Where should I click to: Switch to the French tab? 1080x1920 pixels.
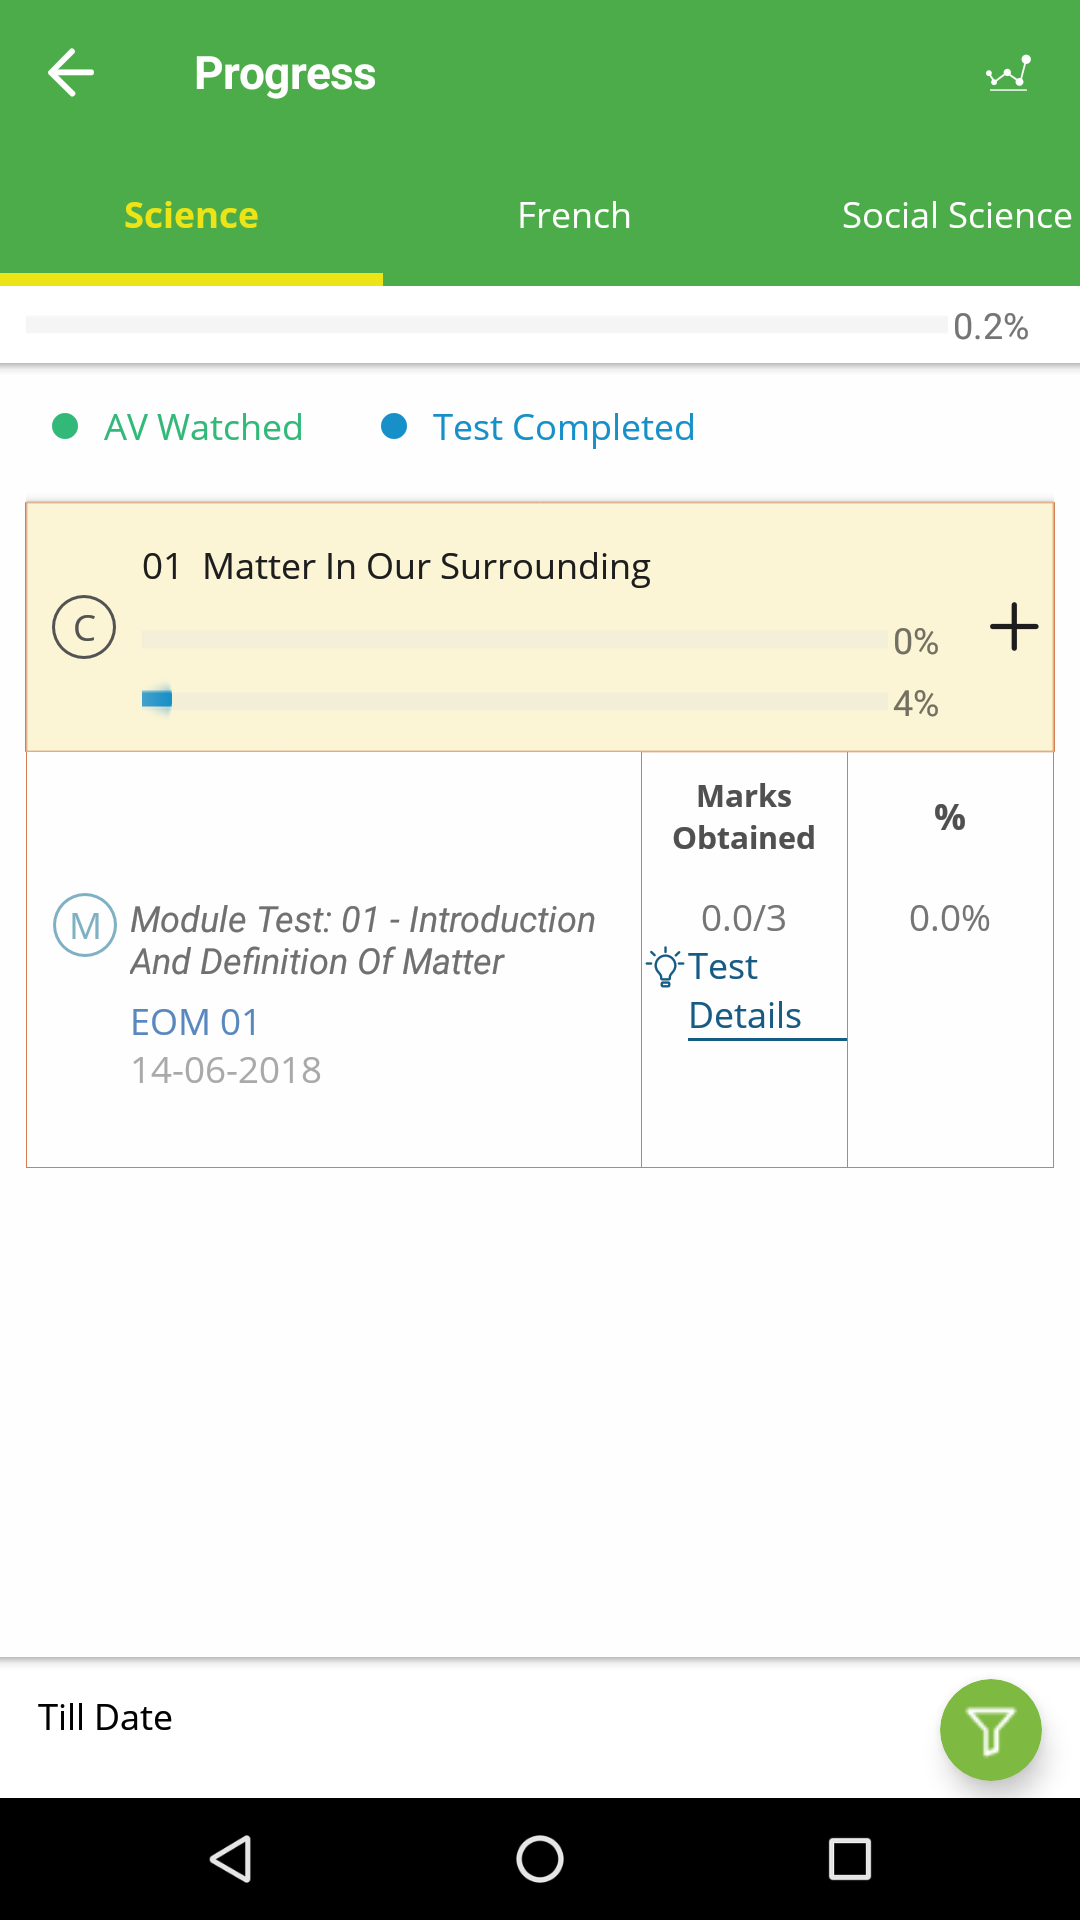(x=574, y=215)
